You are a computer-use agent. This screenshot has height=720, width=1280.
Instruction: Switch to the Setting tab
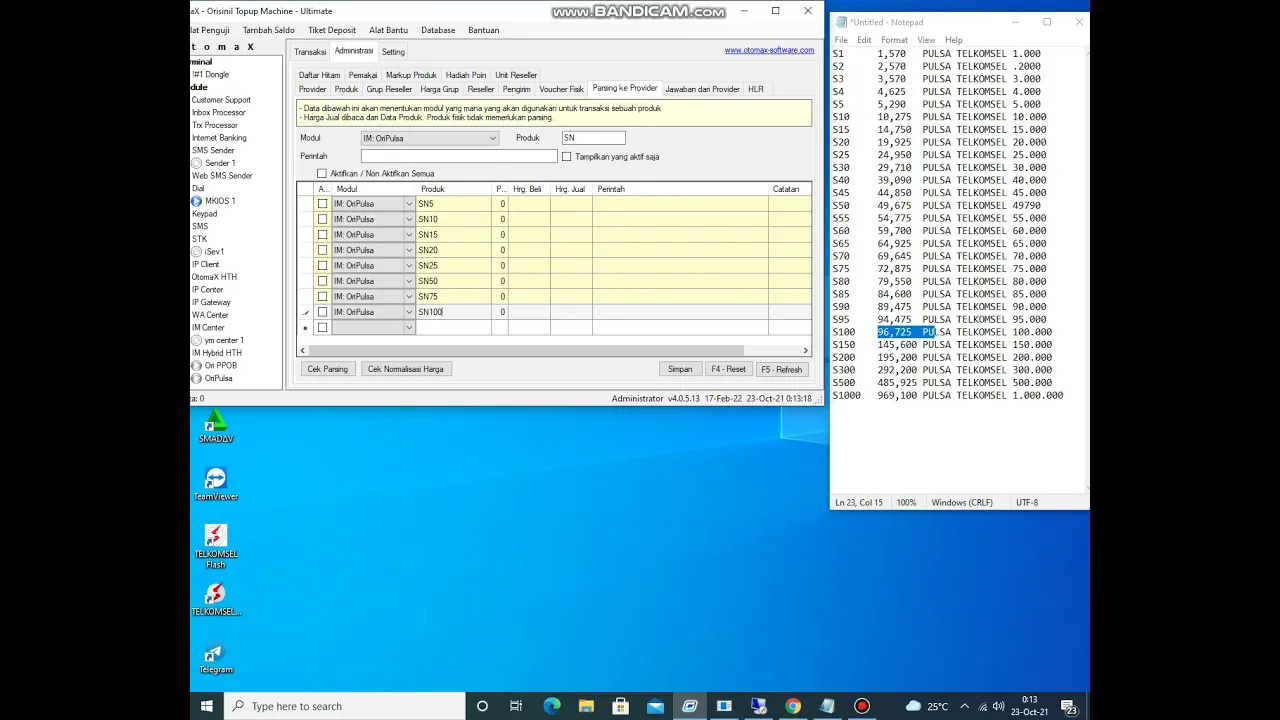click(x=393, y=52)
